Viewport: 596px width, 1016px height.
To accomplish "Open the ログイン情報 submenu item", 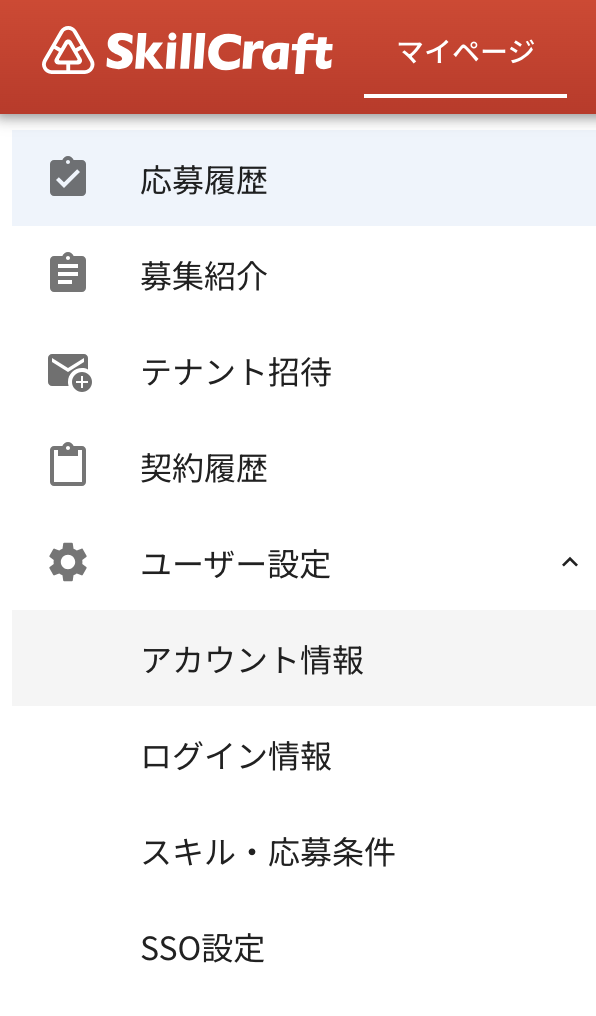I will [x=304, y=754].
